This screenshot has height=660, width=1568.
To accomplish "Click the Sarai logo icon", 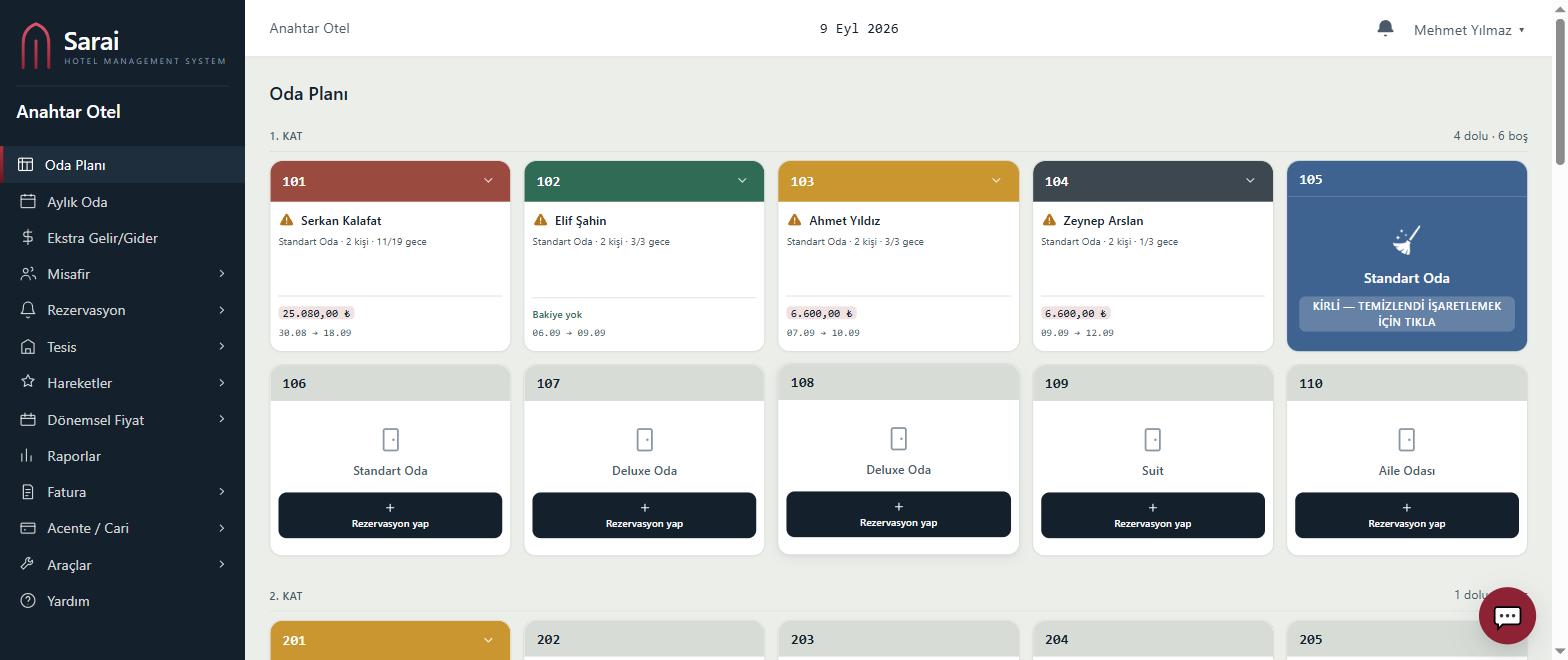I will pos(36,46).
